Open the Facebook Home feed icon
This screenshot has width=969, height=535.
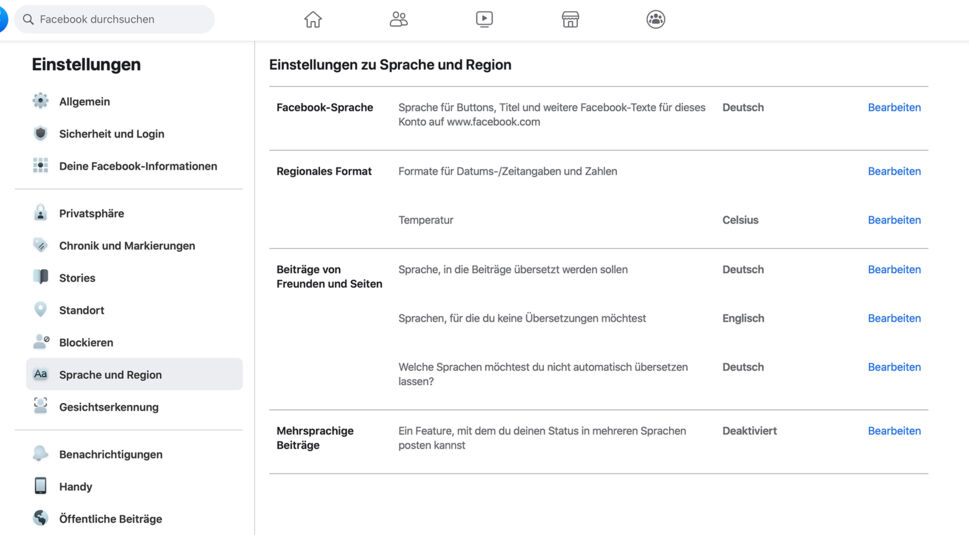pyautogui.click(x=313, y=20)
